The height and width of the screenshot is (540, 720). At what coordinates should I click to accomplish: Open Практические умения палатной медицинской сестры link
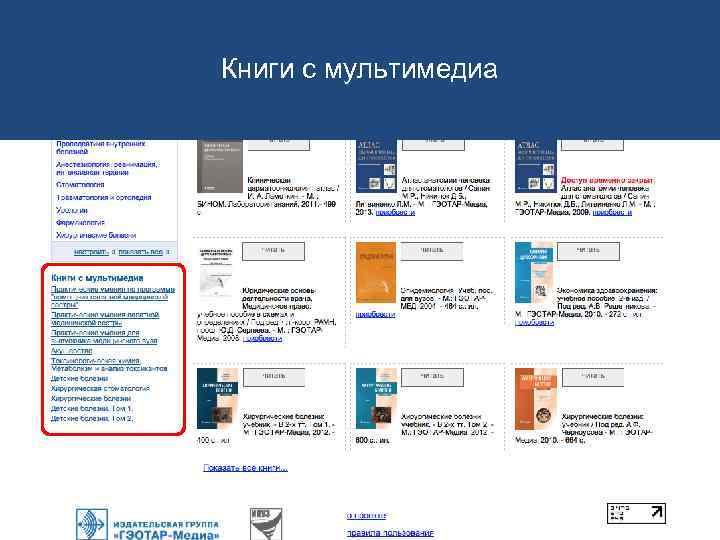coord(105,319)
